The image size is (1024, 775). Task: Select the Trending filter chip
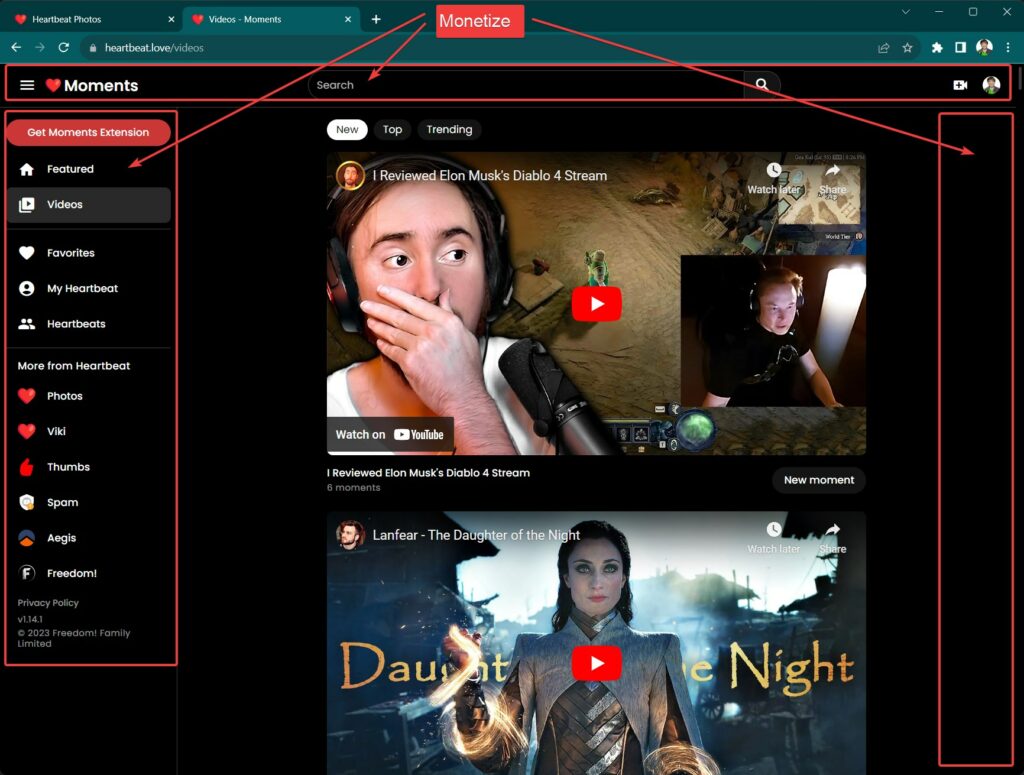449,129
